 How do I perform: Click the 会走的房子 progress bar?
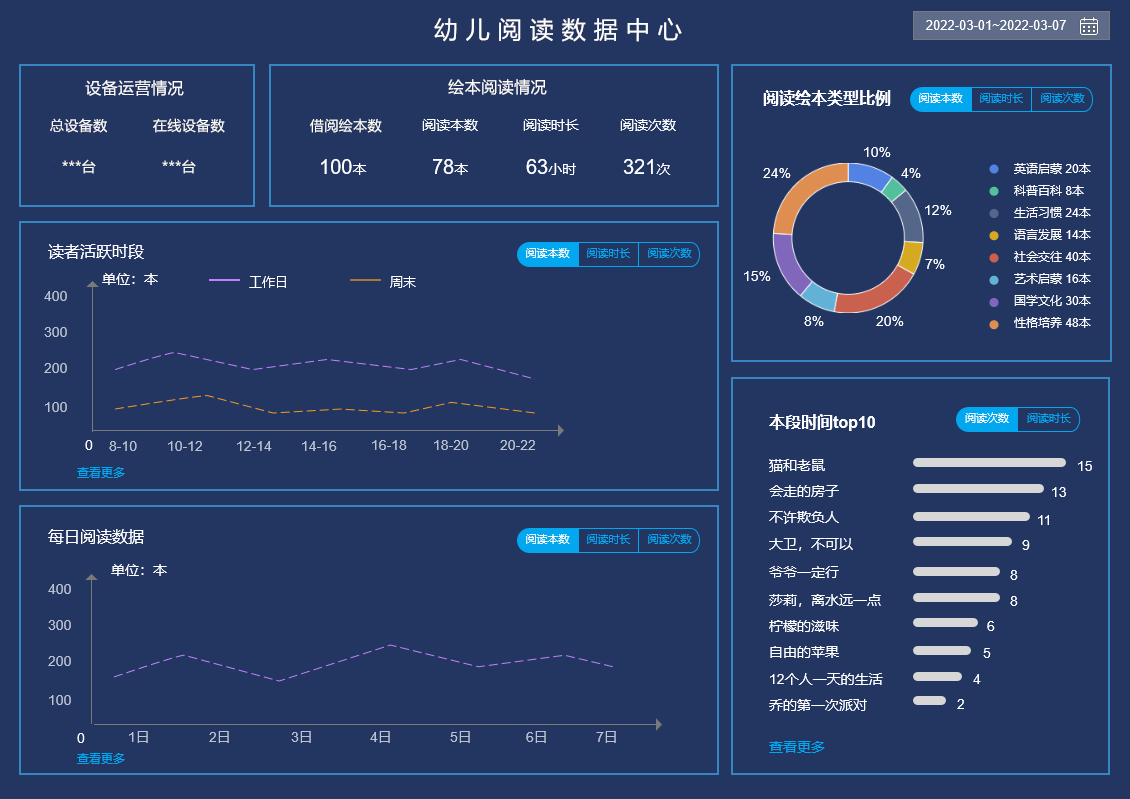click(977, 489)
